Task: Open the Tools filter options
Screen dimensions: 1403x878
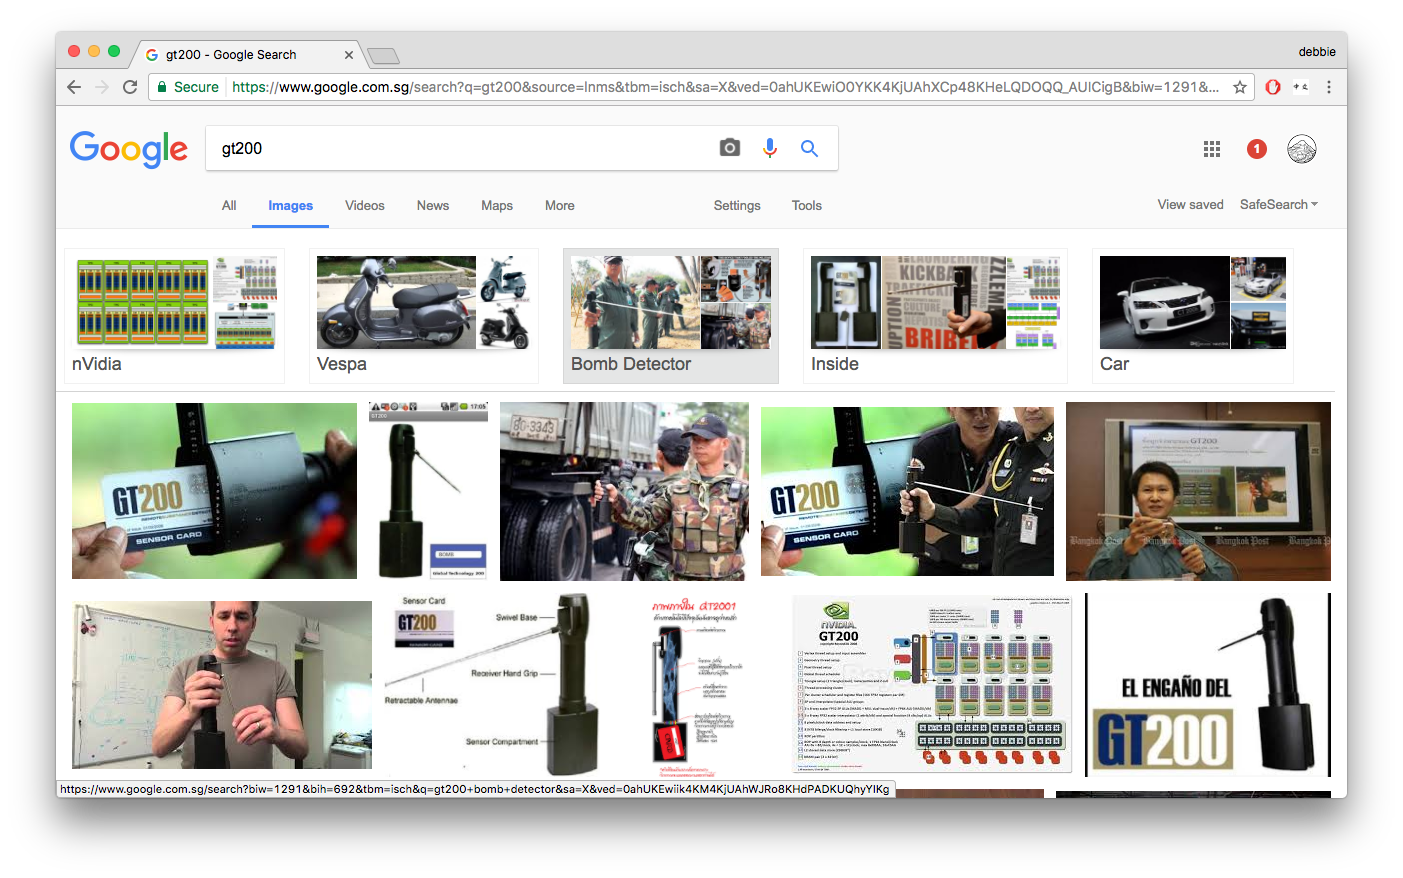Action: coord(806,205)
